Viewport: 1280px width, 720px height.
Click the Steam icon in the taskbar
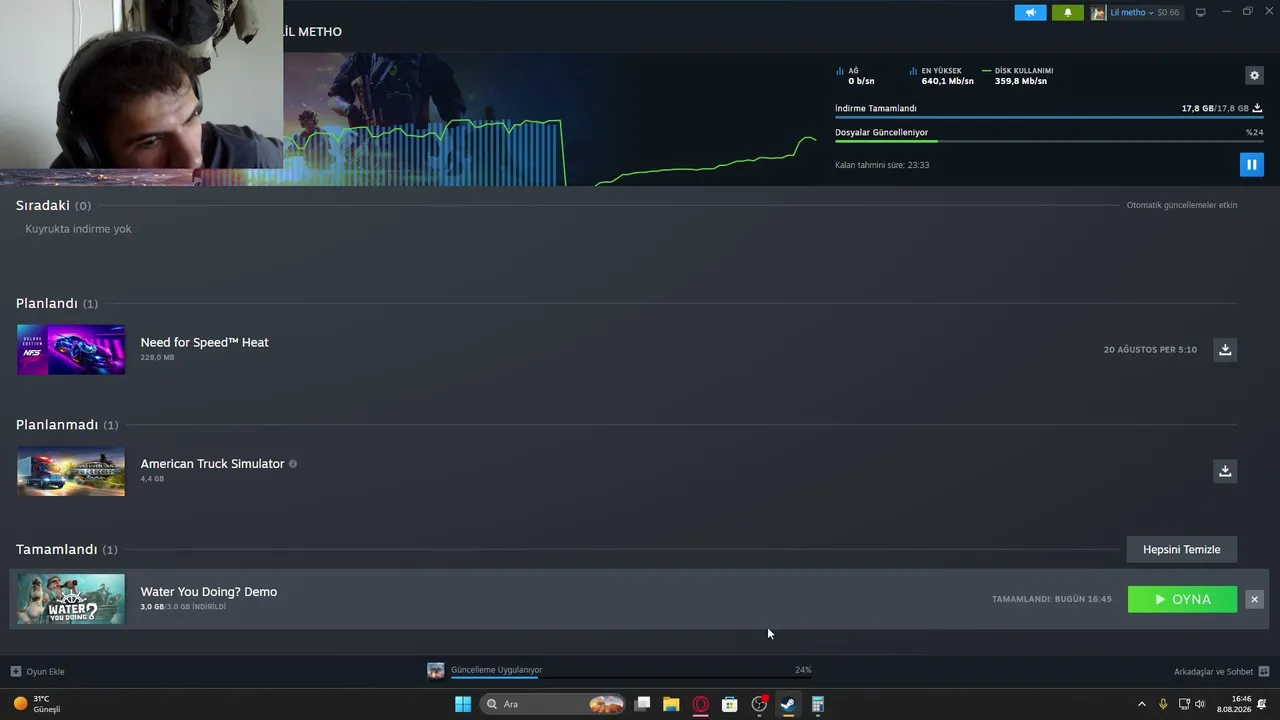[788, 704]
